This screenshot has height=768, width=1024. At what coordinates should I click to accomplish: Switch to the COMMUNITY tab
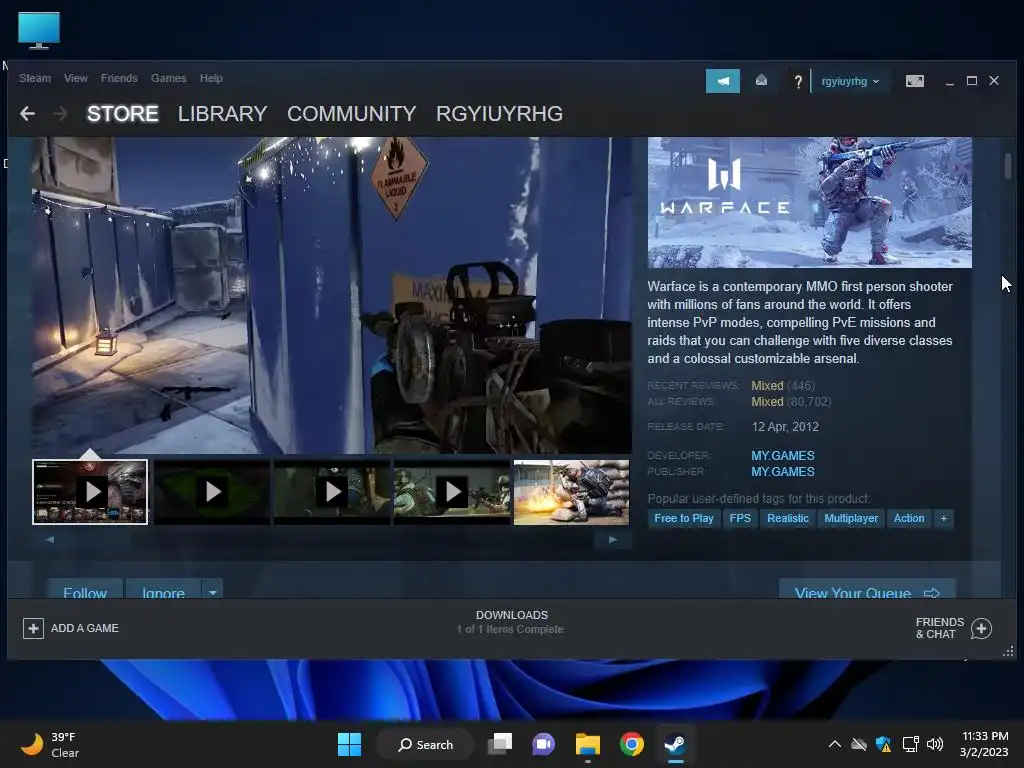pyautogui.click(x=351, y=114)
